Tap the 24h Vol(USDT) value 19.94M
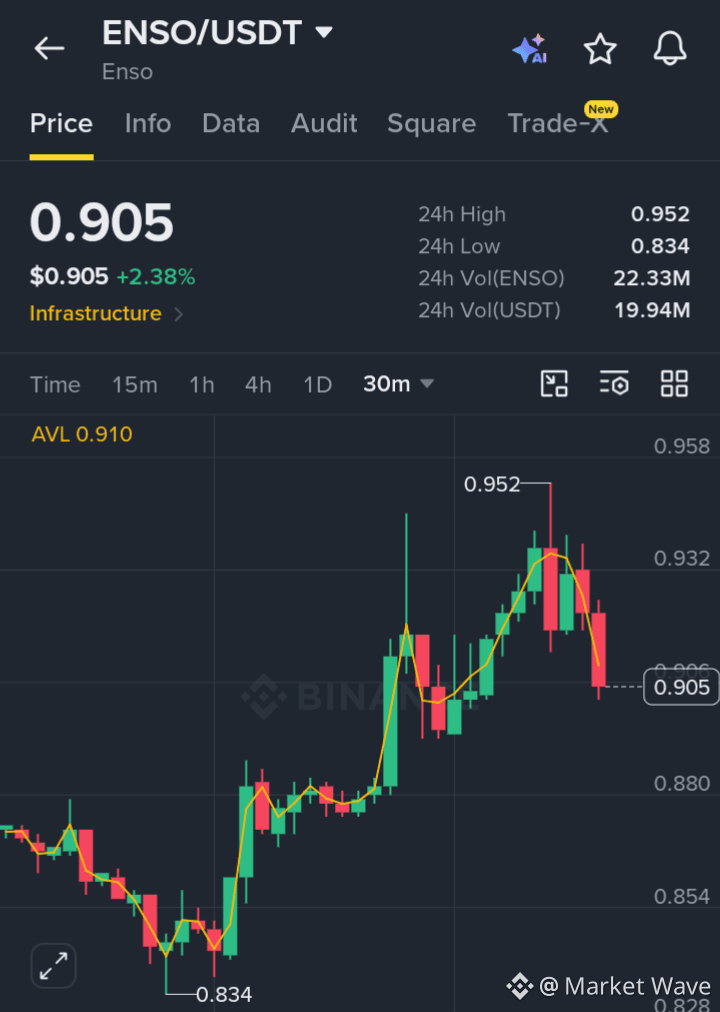 pos(652,310)
